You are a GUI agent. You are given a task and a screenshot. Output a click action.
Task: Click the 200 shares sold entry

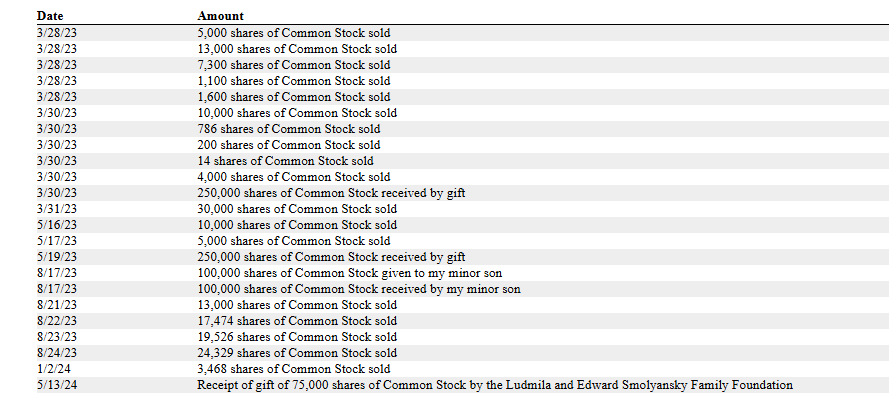[x=288, y=145]
